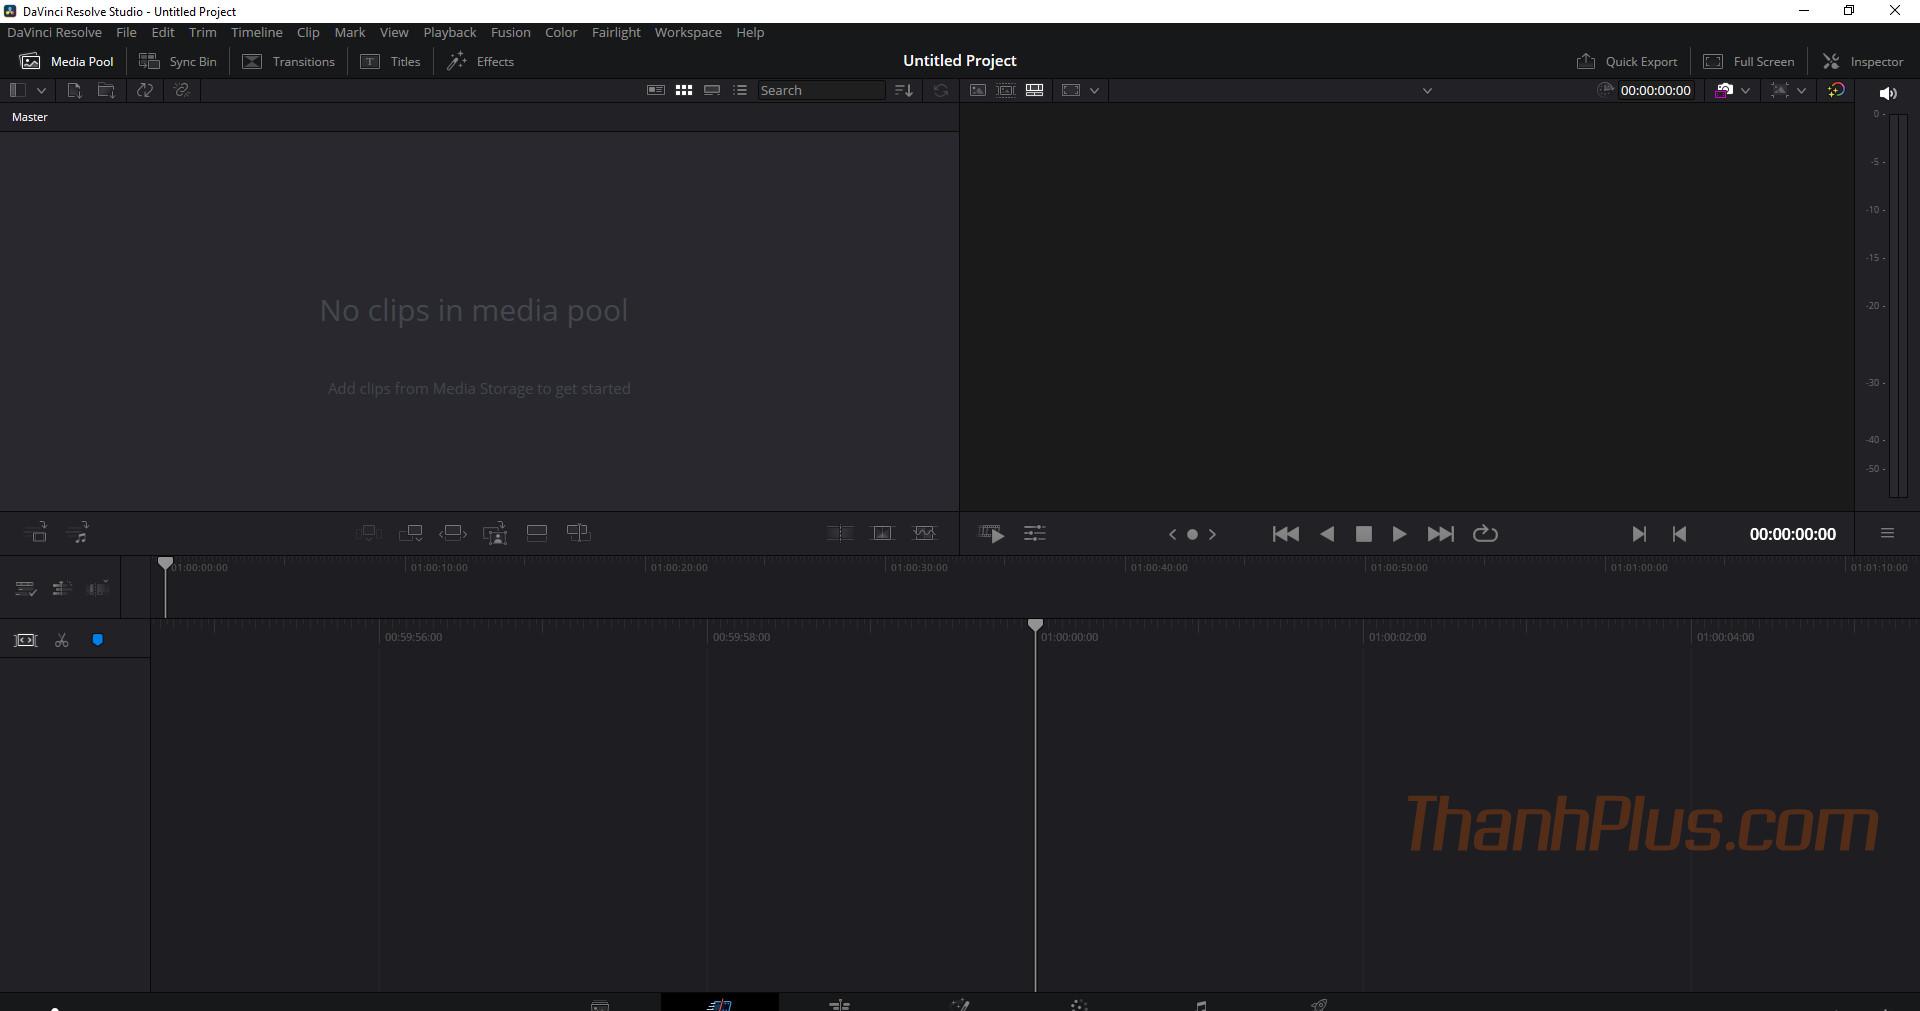Click Quick Export button
The height and width of the screenshot is (1011, 1920).
point(1627,61)
